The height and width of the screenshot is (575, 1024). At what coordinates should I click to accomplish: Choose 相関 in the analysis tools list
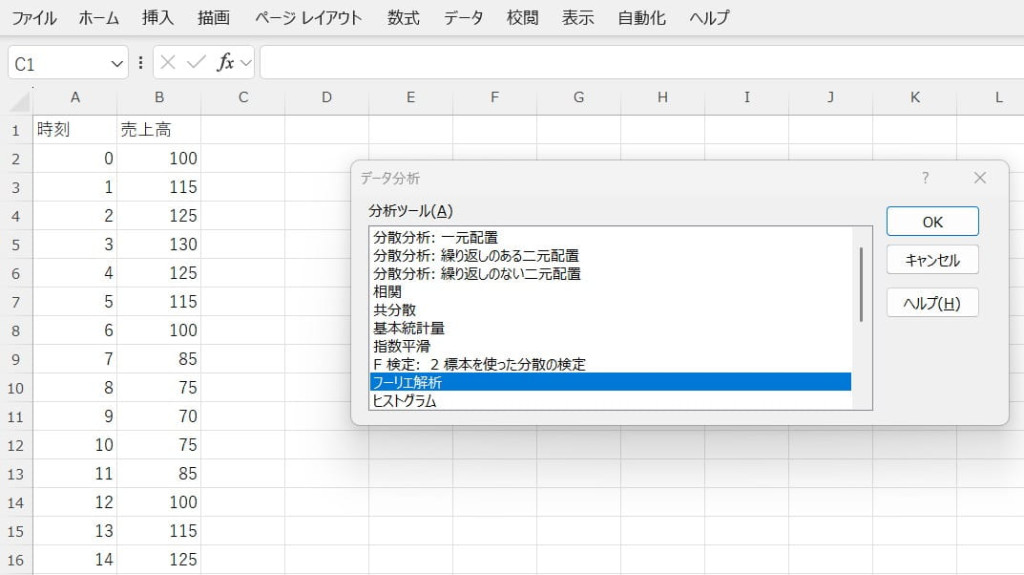coord(386,292)
